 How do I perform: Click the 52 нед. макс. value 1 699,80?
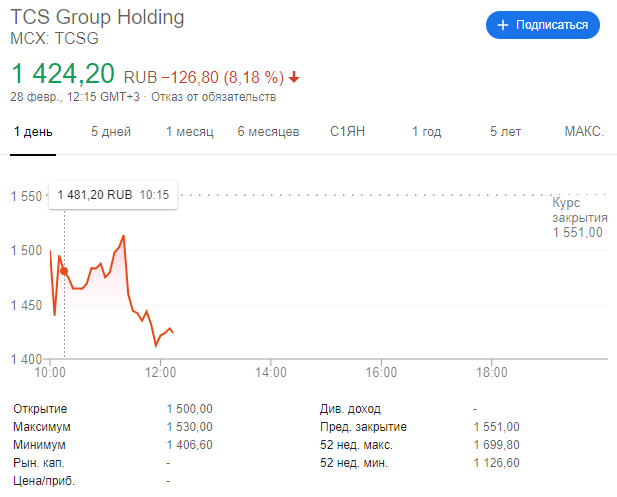pyautogui.click(x=497, y=445)
